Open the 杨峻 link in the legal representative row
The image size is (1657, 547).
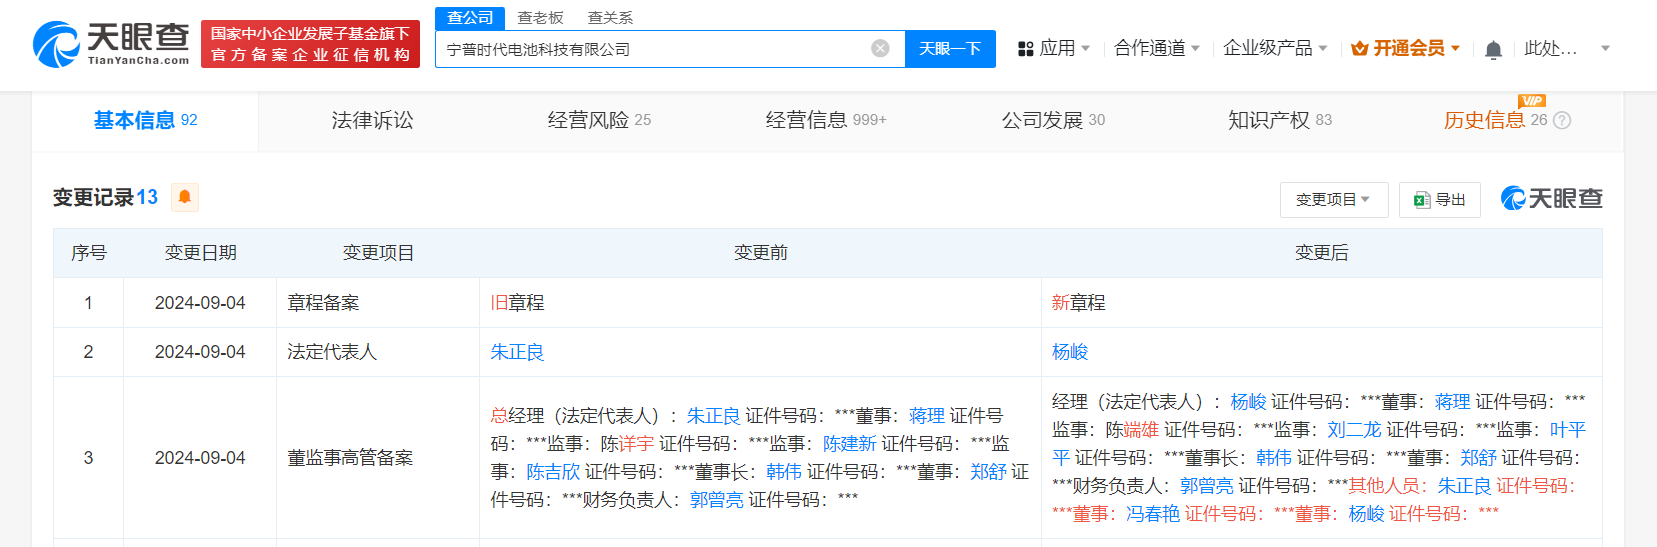click(x=1069, y=352)
